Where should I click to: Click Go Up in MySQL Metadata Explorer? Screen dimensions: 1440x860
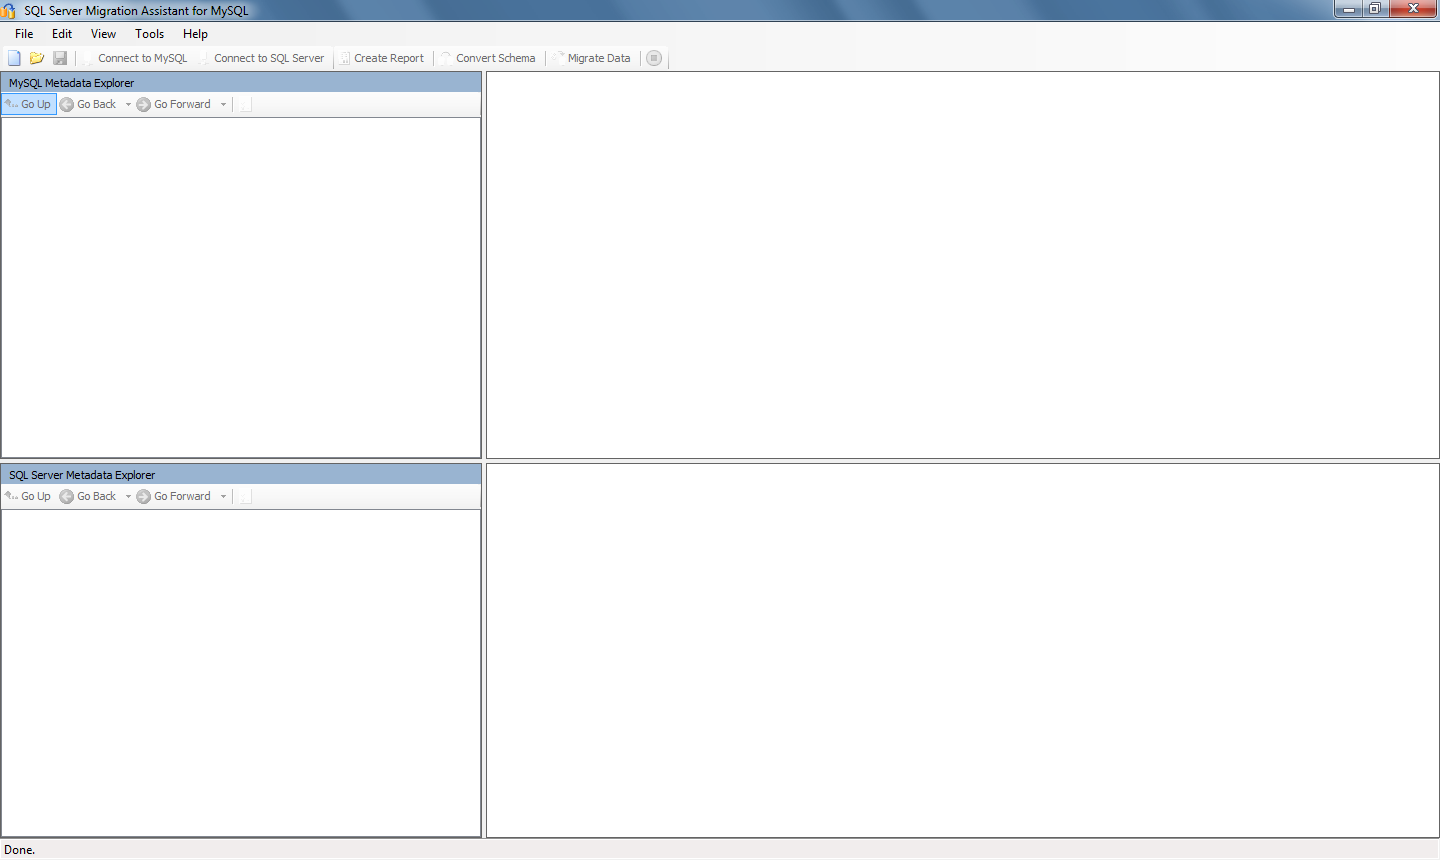[x=28, y=104]
